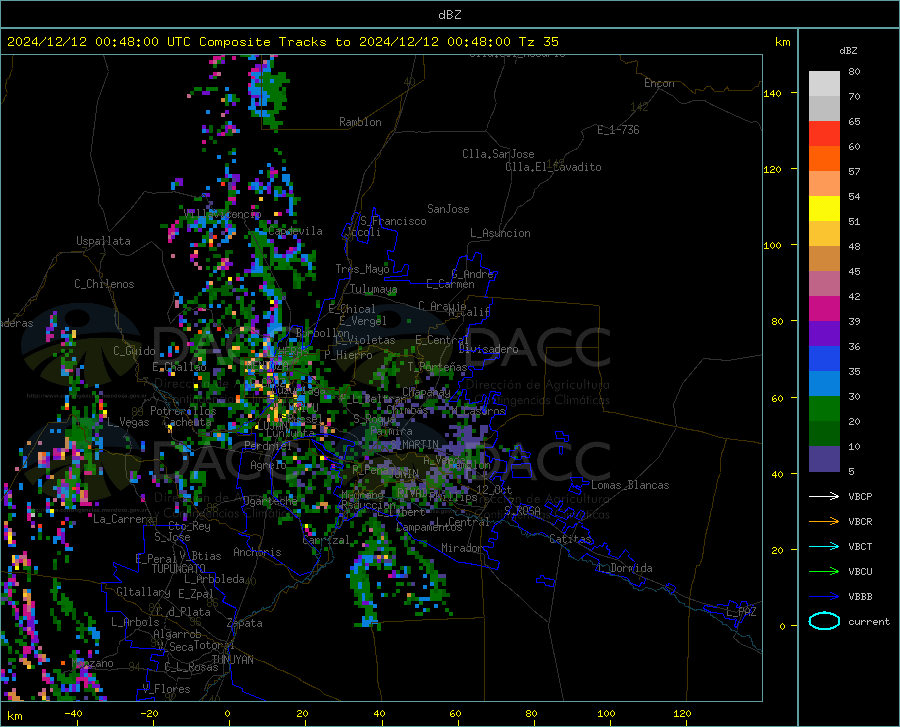Click the 'SanJose' map label
This screenshot has height=727, width=900.
click(448, 209)
